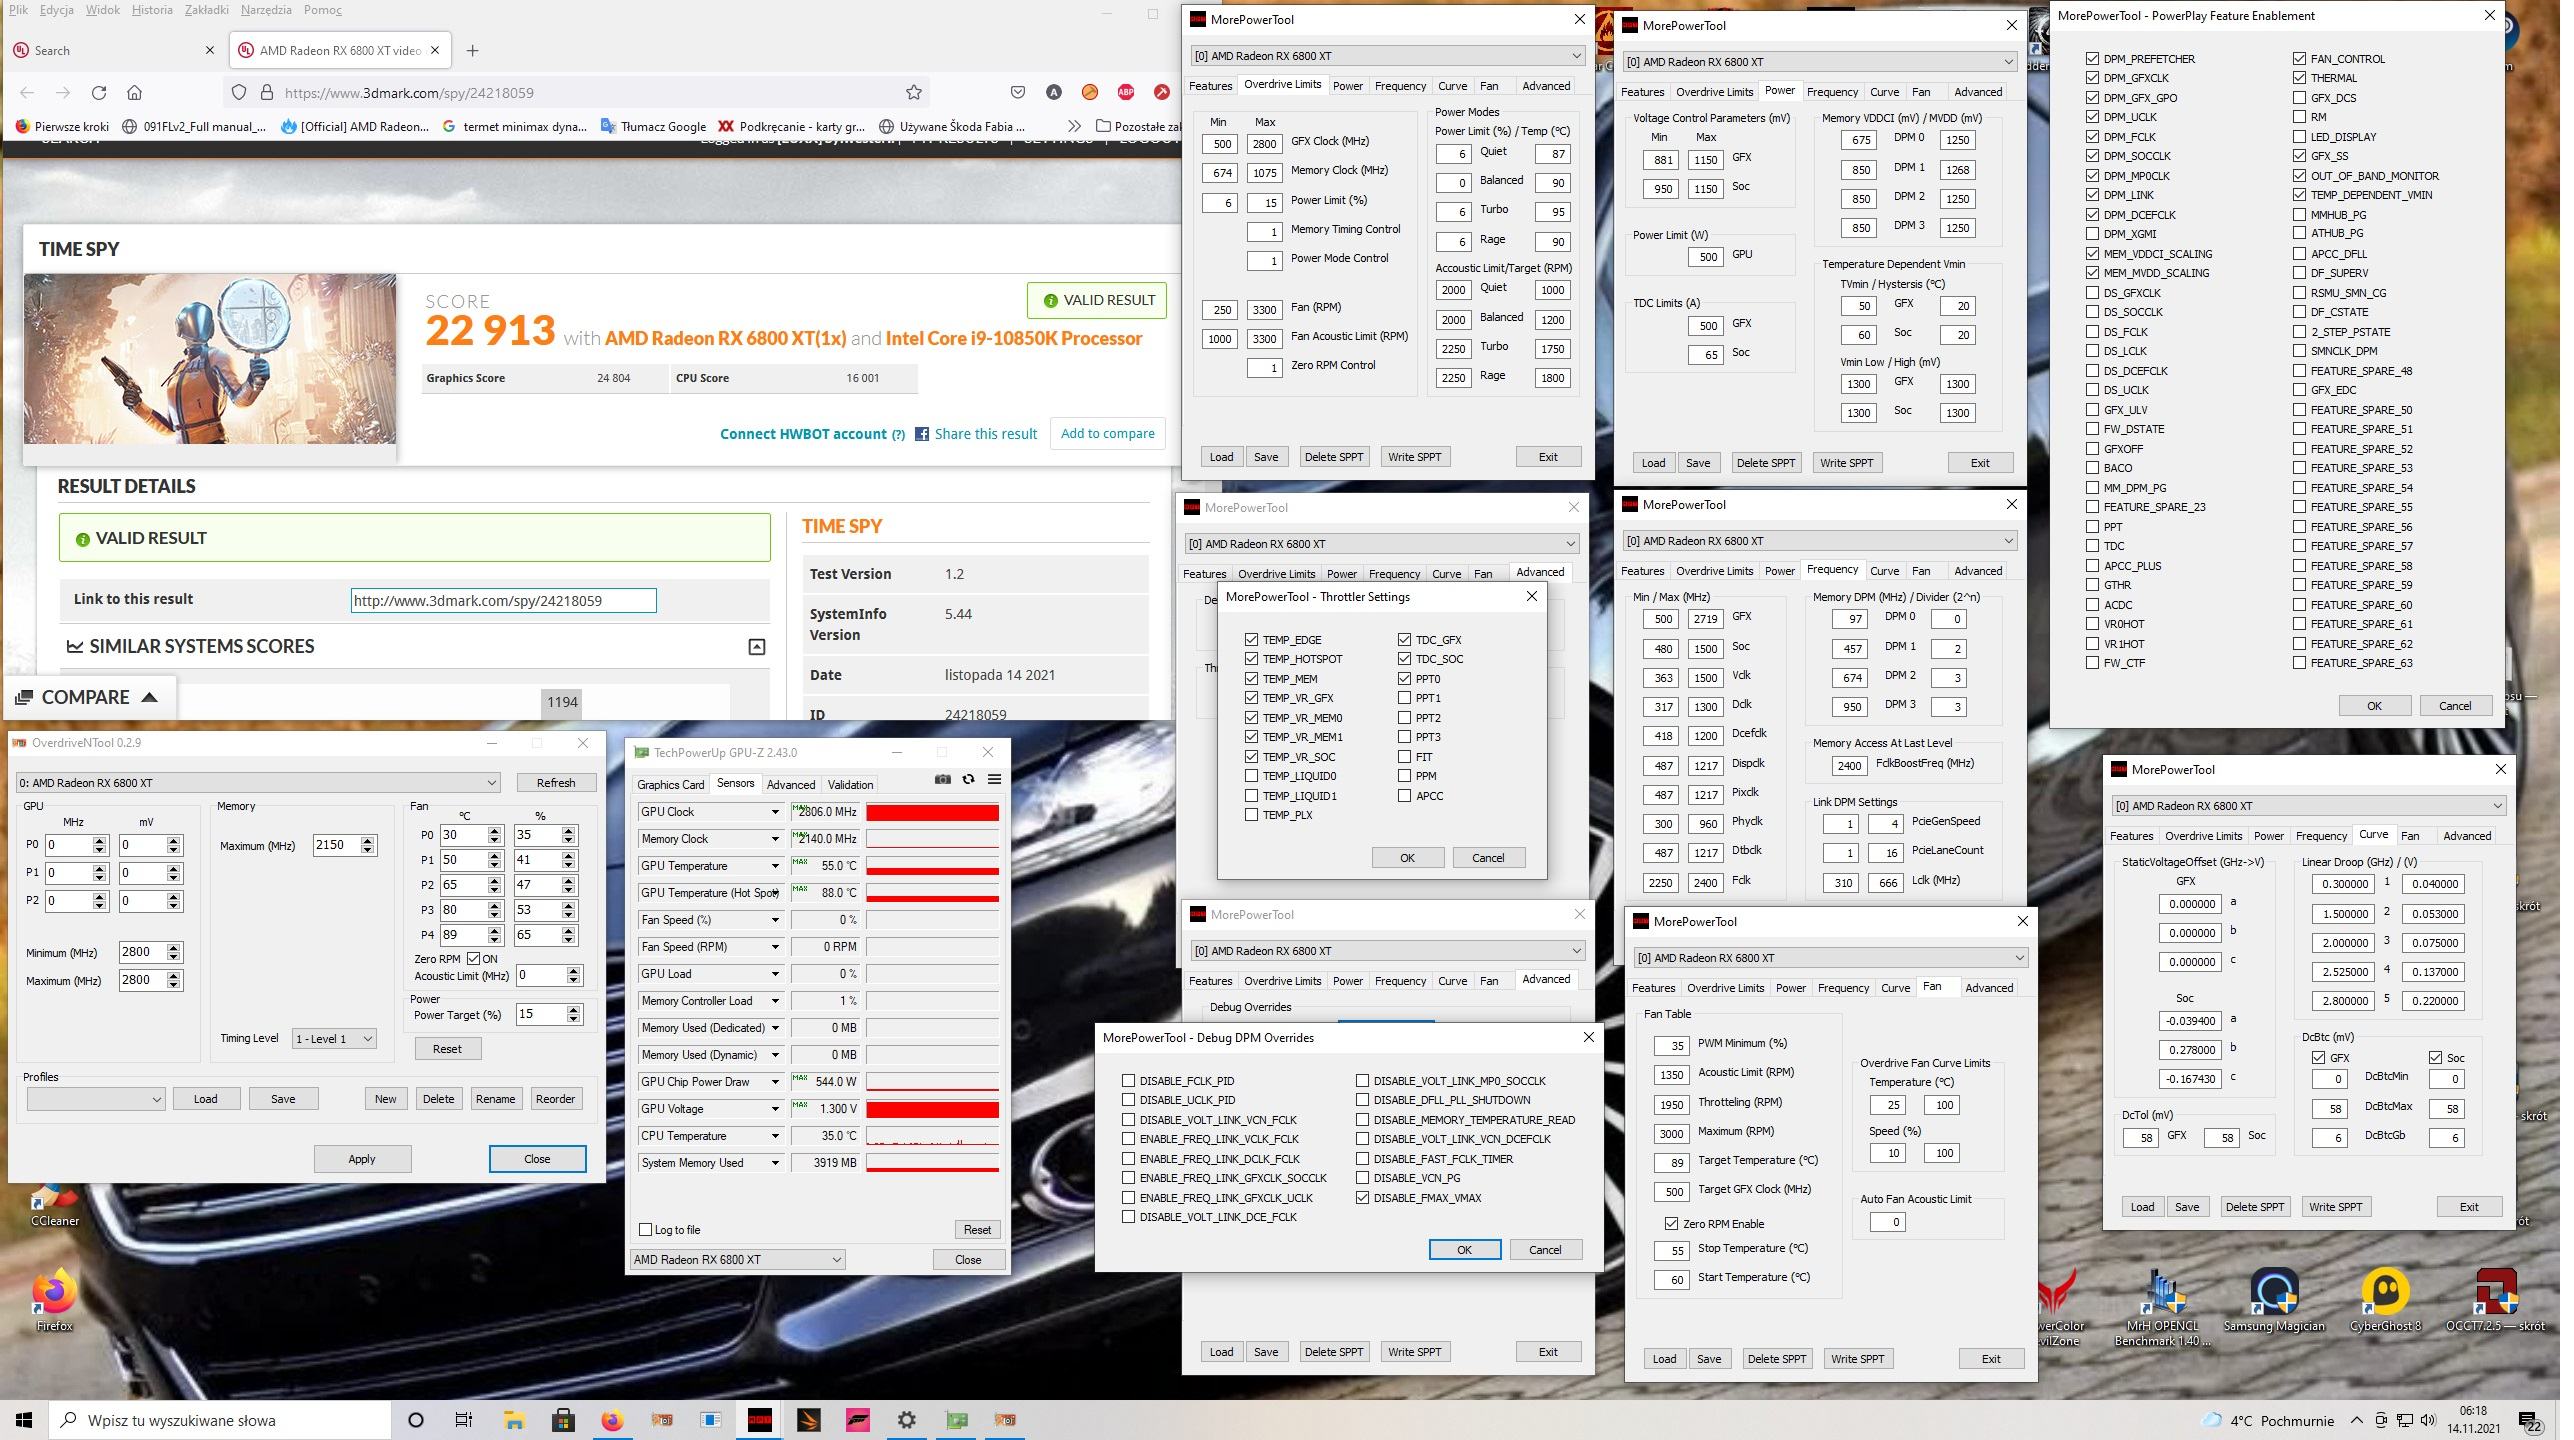Switch to the Graphics Card tab in GPU-Z
This screenshot has height=1440, width=2574.
(670, 785)
